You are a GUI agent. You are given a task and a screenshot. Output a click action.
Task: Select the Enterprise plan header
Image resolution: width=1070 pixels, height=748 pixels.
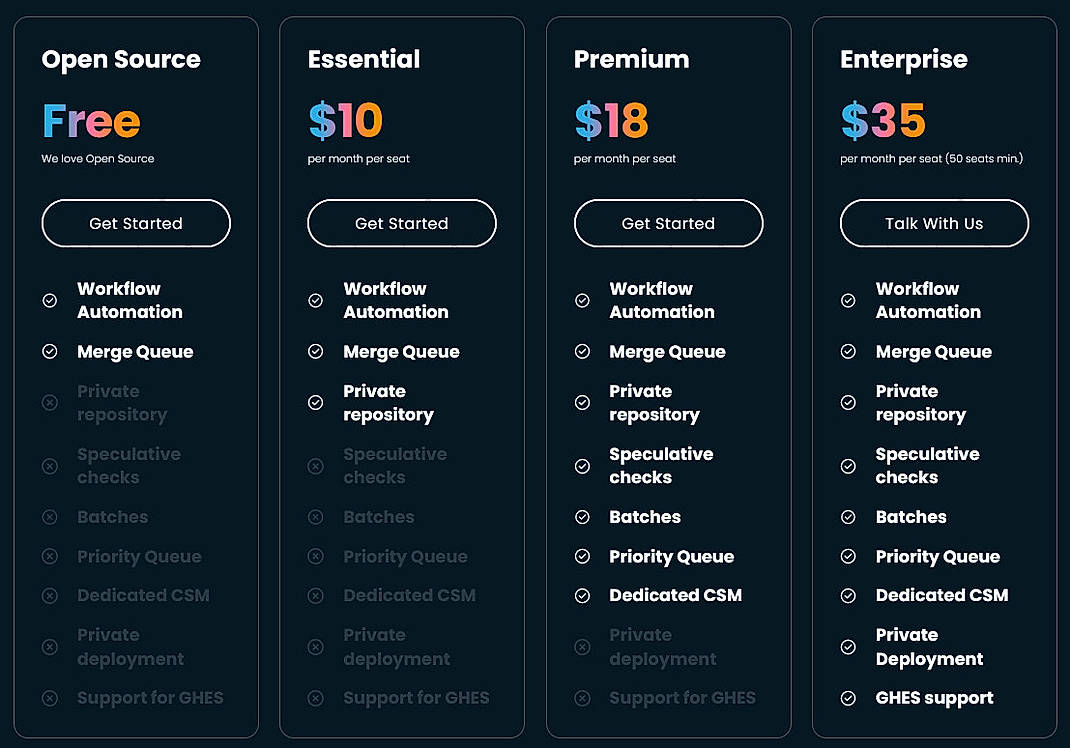pyautogui.click(x=904, y=60)
